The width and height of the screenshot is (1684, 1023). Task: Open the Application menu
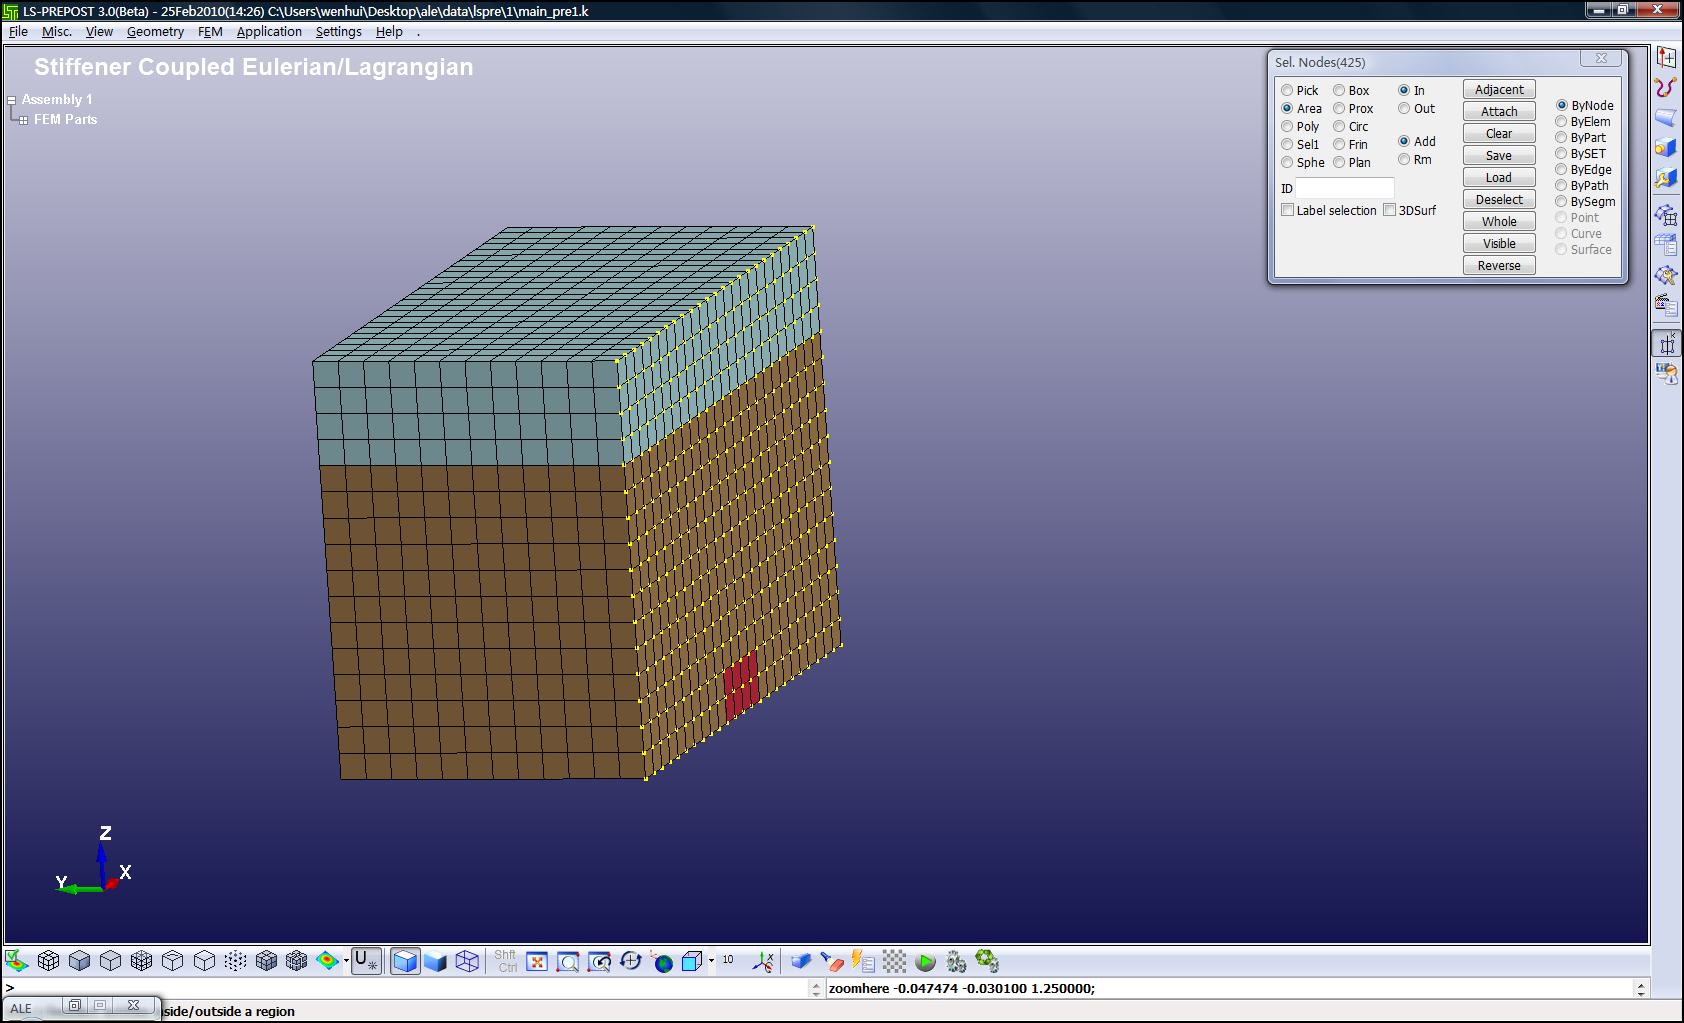[x=269, y=32]
